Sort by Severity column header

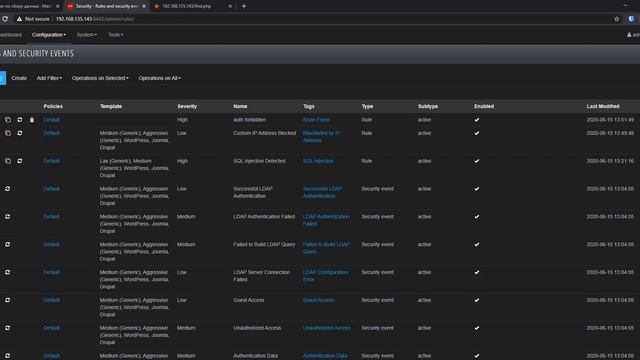187,106
